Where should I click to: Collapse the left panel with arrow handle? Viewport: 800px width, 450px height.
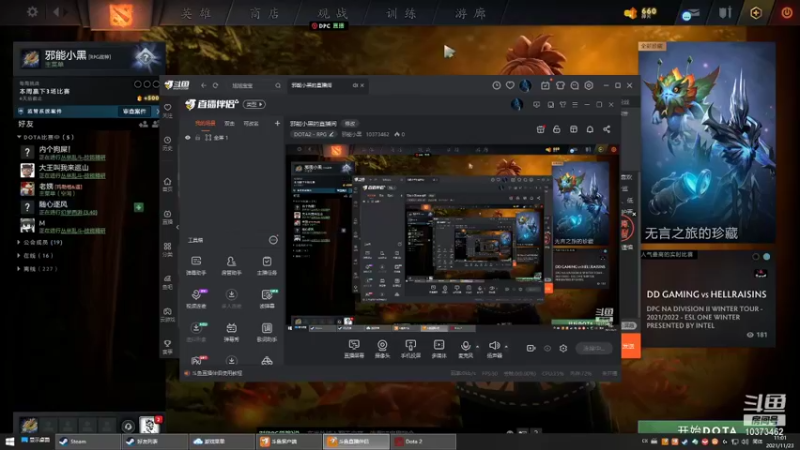point(178,227)
